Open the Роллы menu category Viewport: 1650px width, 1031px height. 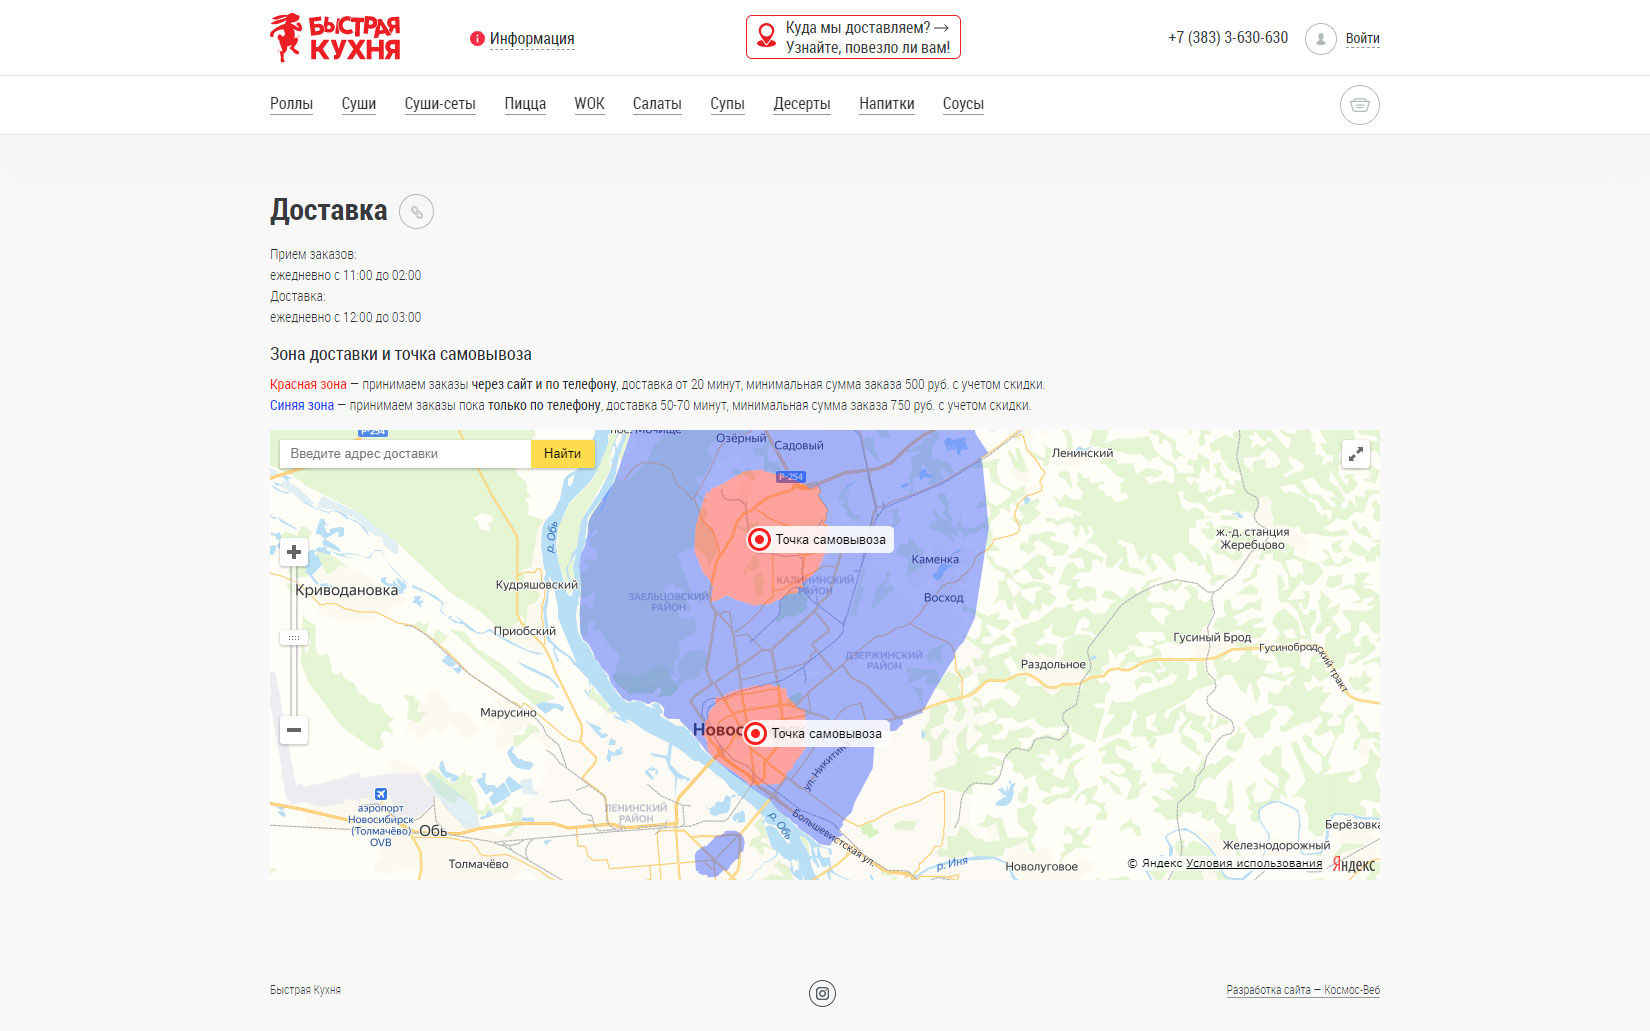coord(291,104)
